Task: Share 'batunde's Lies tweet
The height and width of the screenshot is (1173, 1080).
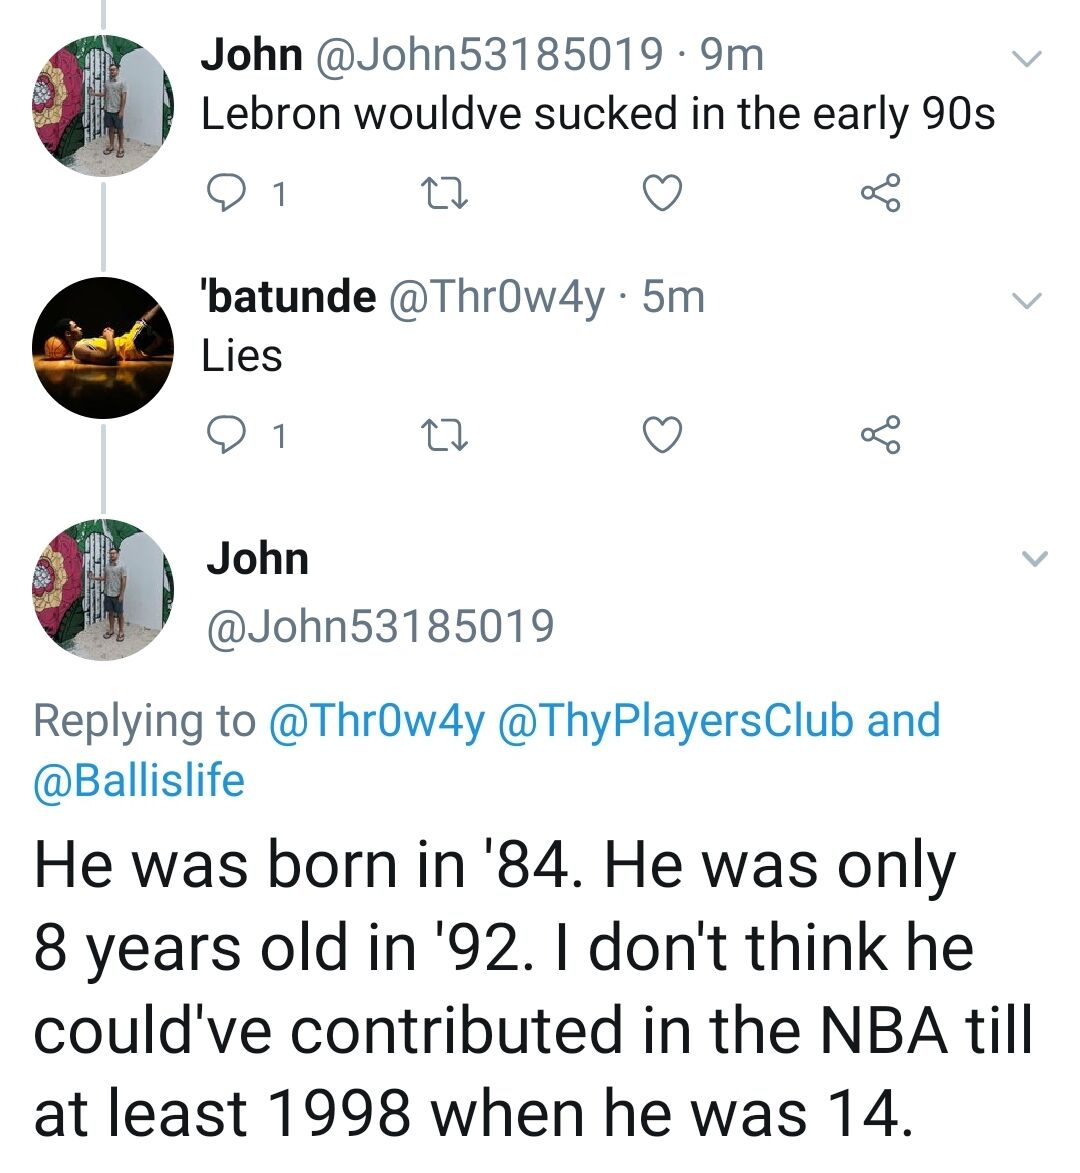Action: (881, 435)
